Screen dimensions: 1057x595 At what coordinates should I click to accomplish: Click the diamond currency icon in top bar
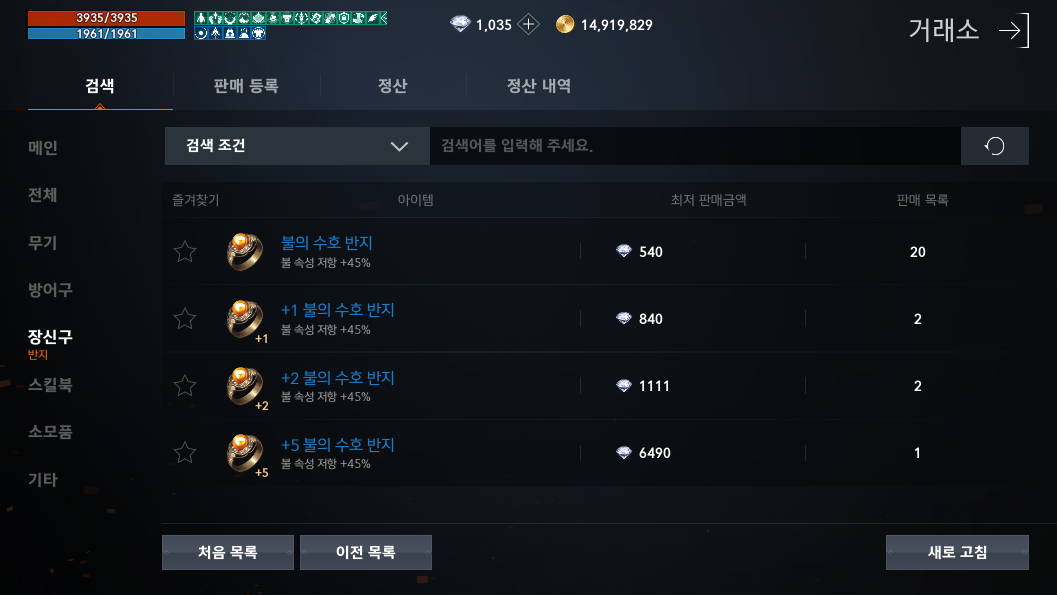coord(460,25)
